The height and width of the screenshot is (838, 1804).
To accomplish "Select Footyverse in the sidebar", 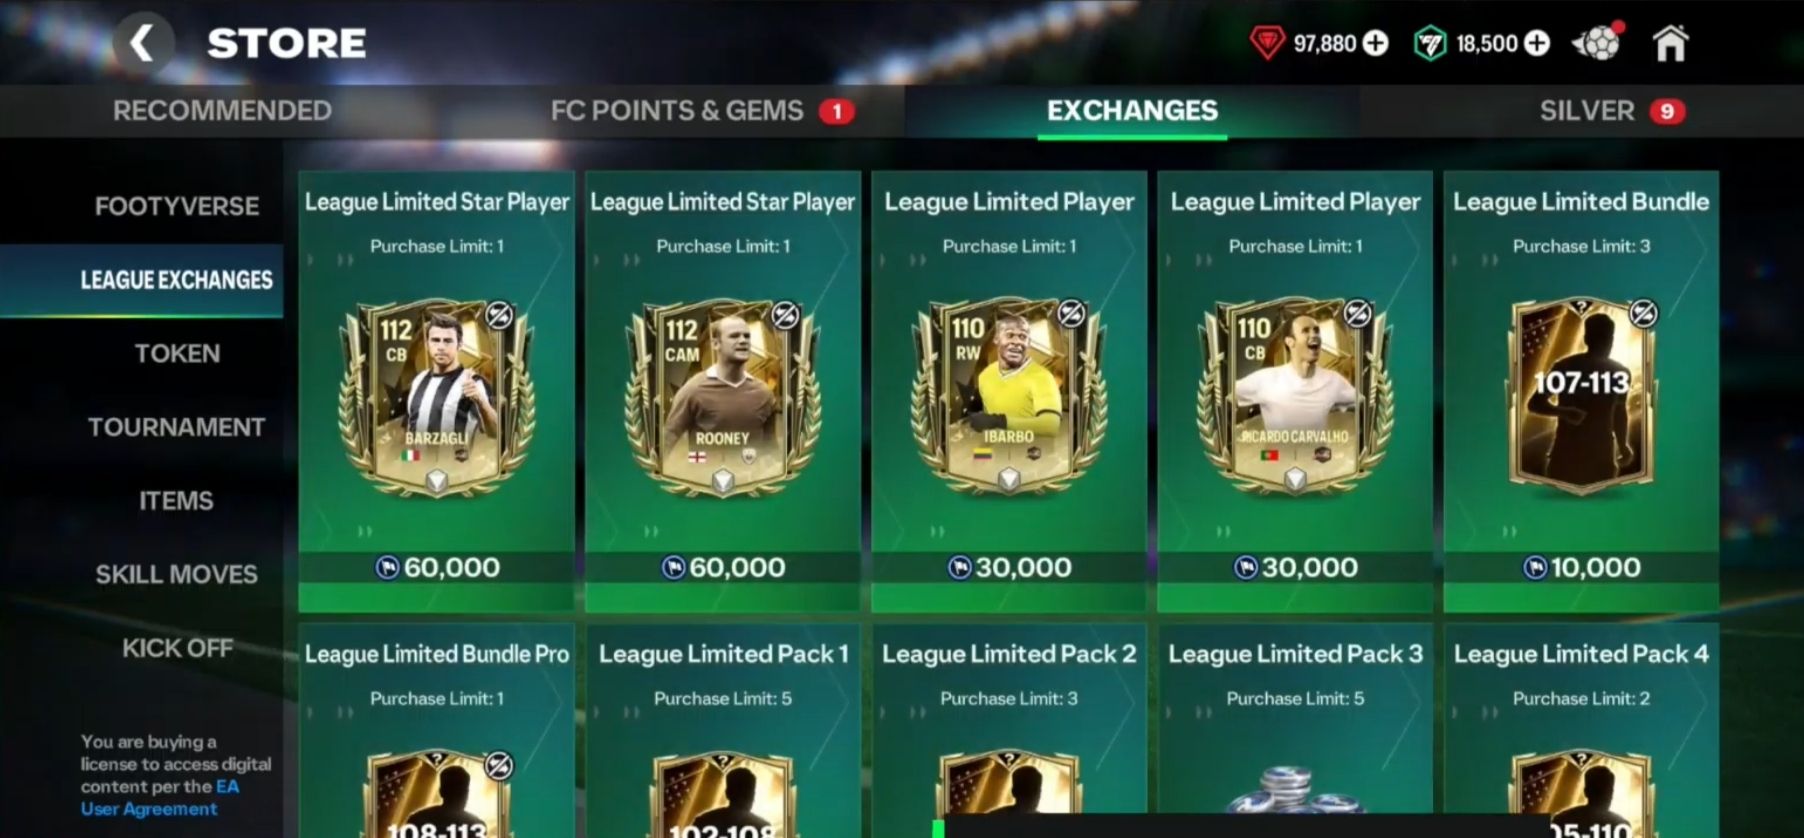I will click(x=177, y=206).
